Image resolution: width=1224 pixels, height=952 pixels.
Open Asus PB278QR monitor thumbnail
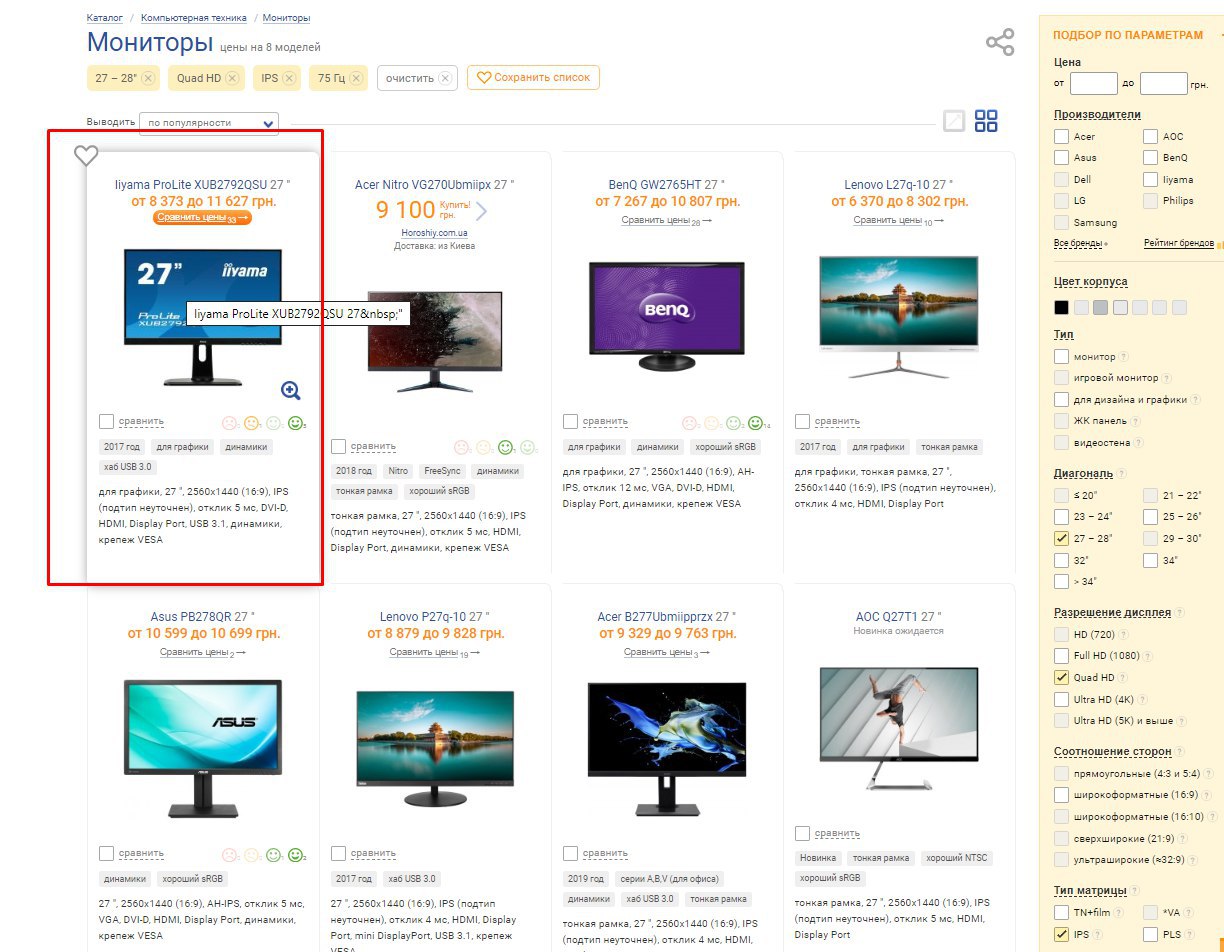[203, 747]
